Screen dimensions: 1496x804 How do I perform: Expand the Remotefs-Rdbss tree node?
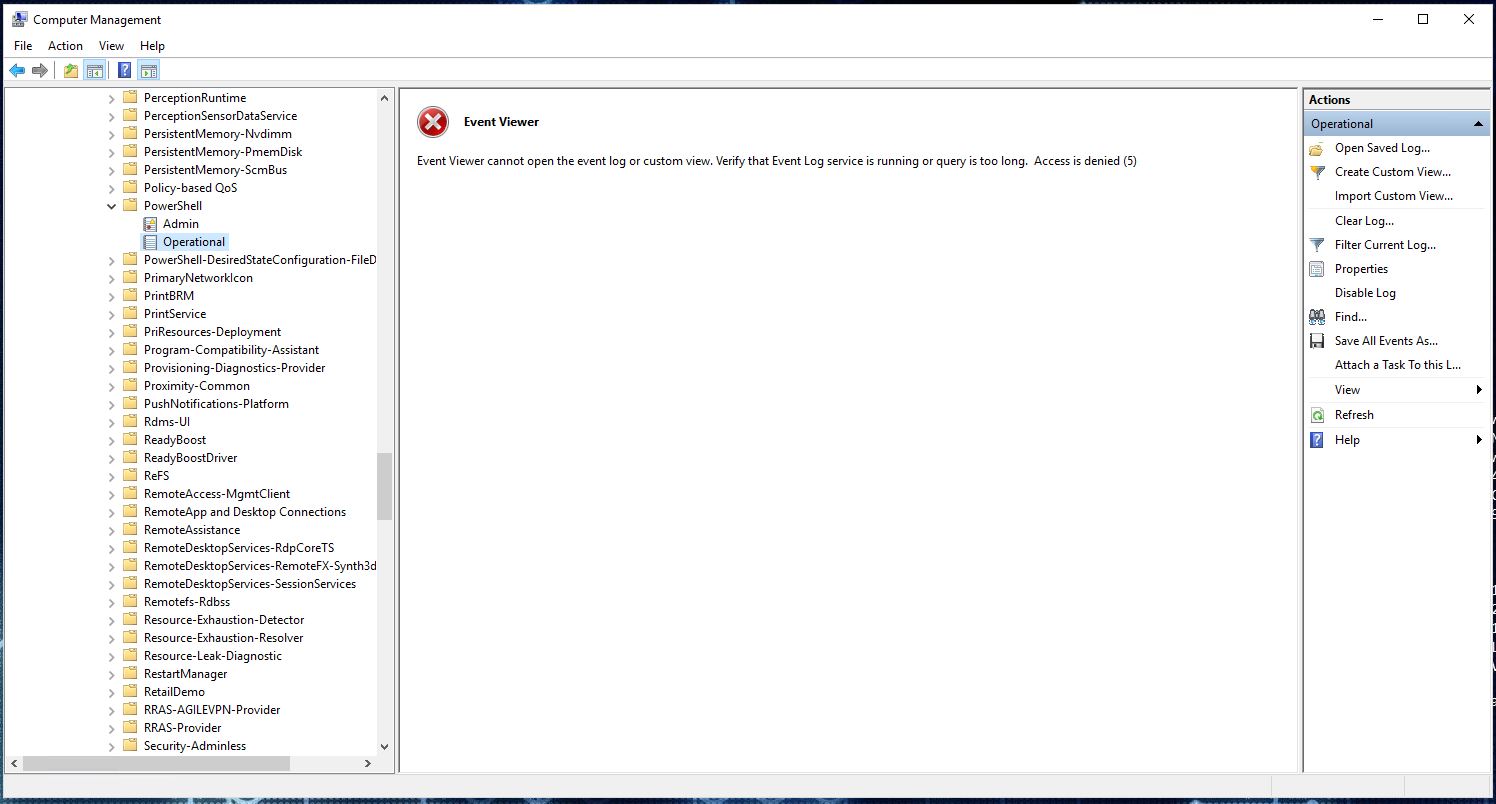click(111, 602)
